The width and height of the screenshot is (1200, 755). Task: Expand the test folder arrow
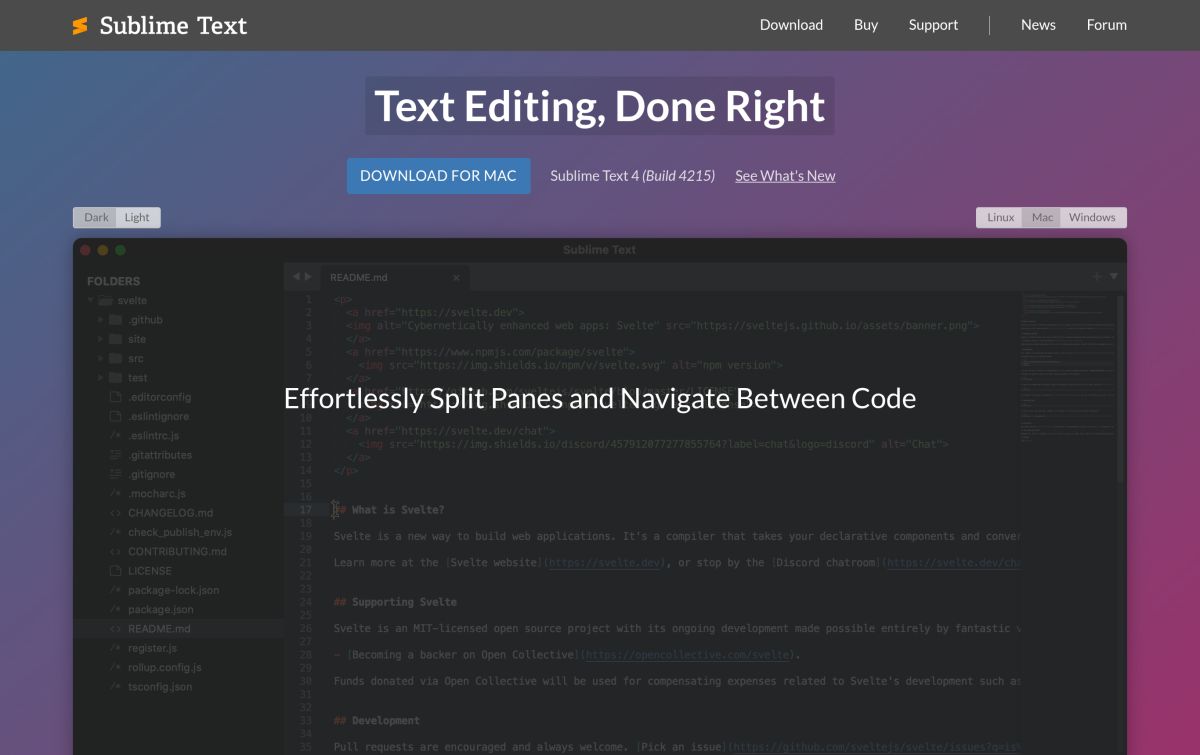pos(101,378)
